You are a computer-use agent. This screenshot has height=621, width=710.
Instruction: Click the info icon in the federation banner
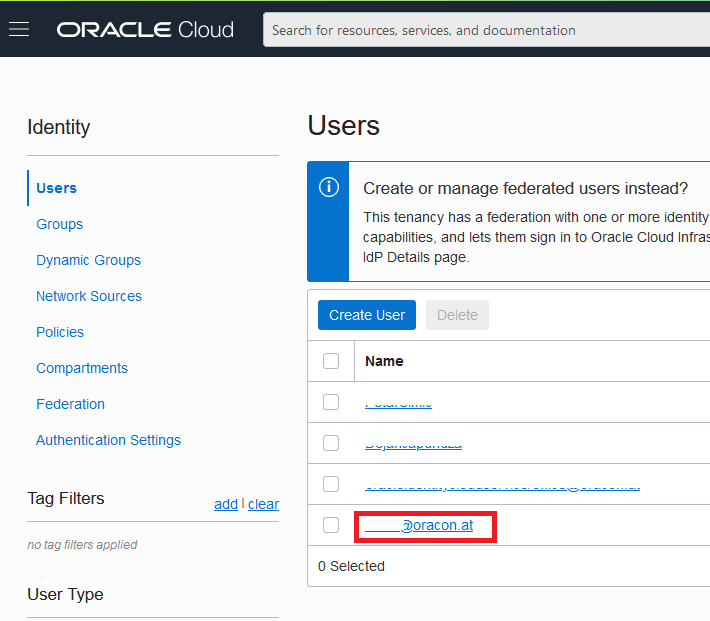(329, 187)
